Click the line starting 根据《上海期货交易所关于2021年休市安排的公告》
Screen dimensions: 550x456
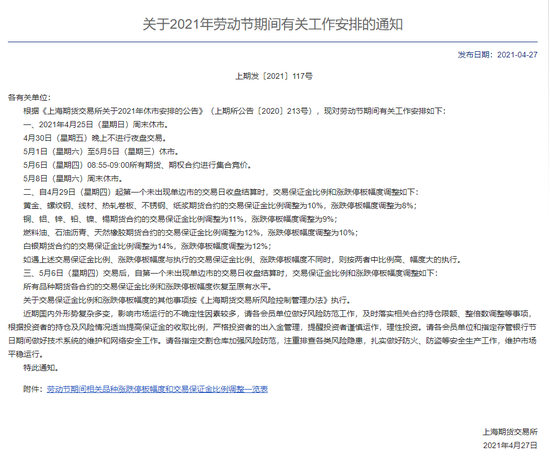(x=235, y=111)
